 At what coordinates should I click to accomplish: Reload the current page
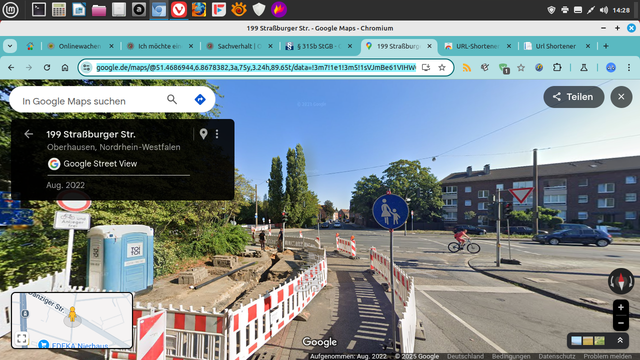pos(47,67)
